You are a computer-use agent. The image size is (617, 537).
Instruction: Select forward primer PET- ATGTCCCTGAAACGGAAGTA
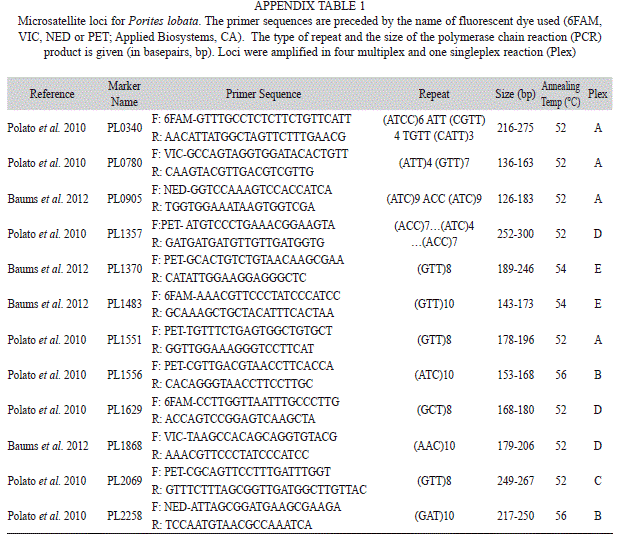tap(248, 225)
